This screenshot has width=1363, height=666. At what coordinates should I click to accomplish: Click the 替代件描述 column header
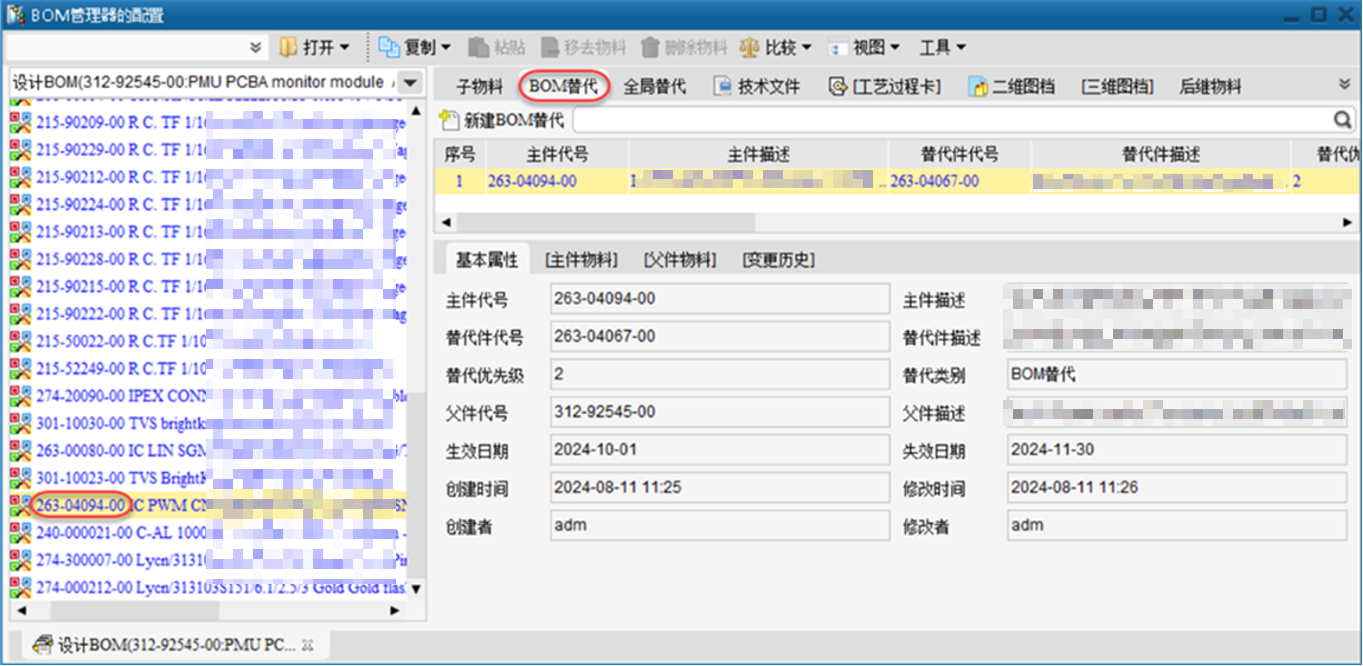(1160, 155)
